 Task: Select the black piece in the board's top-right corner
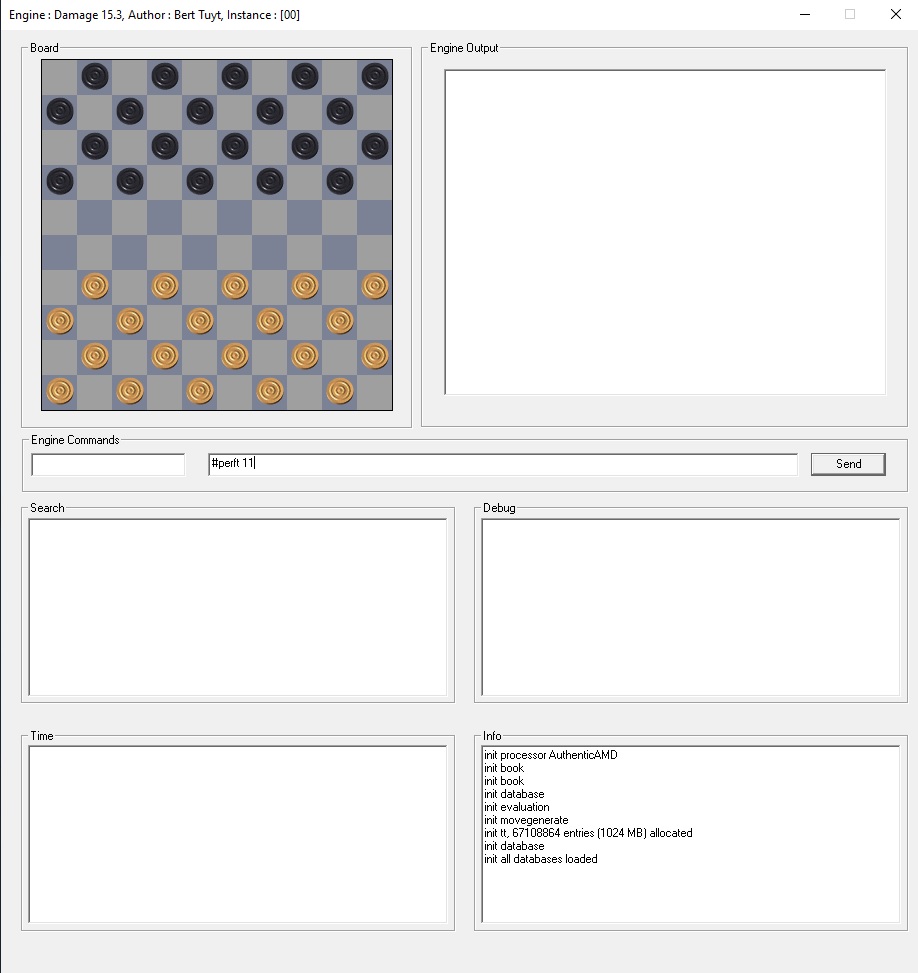pyautogui.click(x=375, y=76)
